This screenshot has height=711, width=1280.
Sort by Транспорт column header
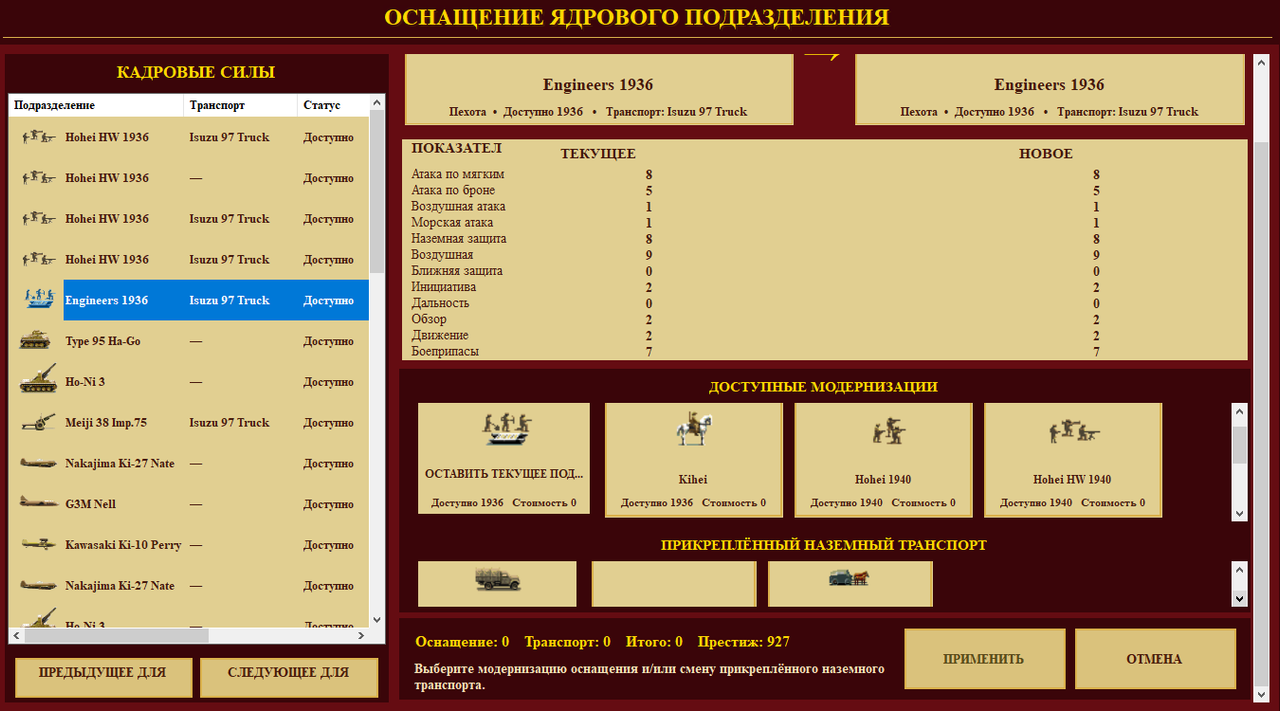[241, 105]
